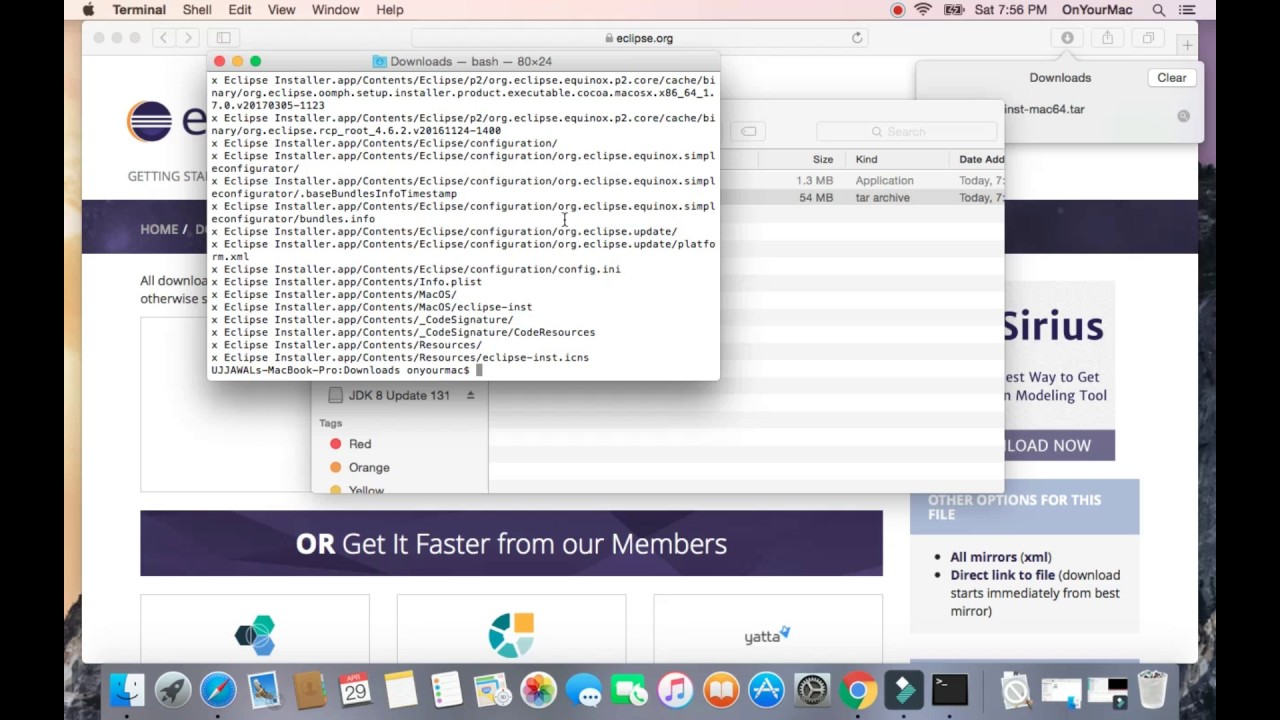1280x720 pixels.
Task: Open the Help menu
Action: click(389, 10)
